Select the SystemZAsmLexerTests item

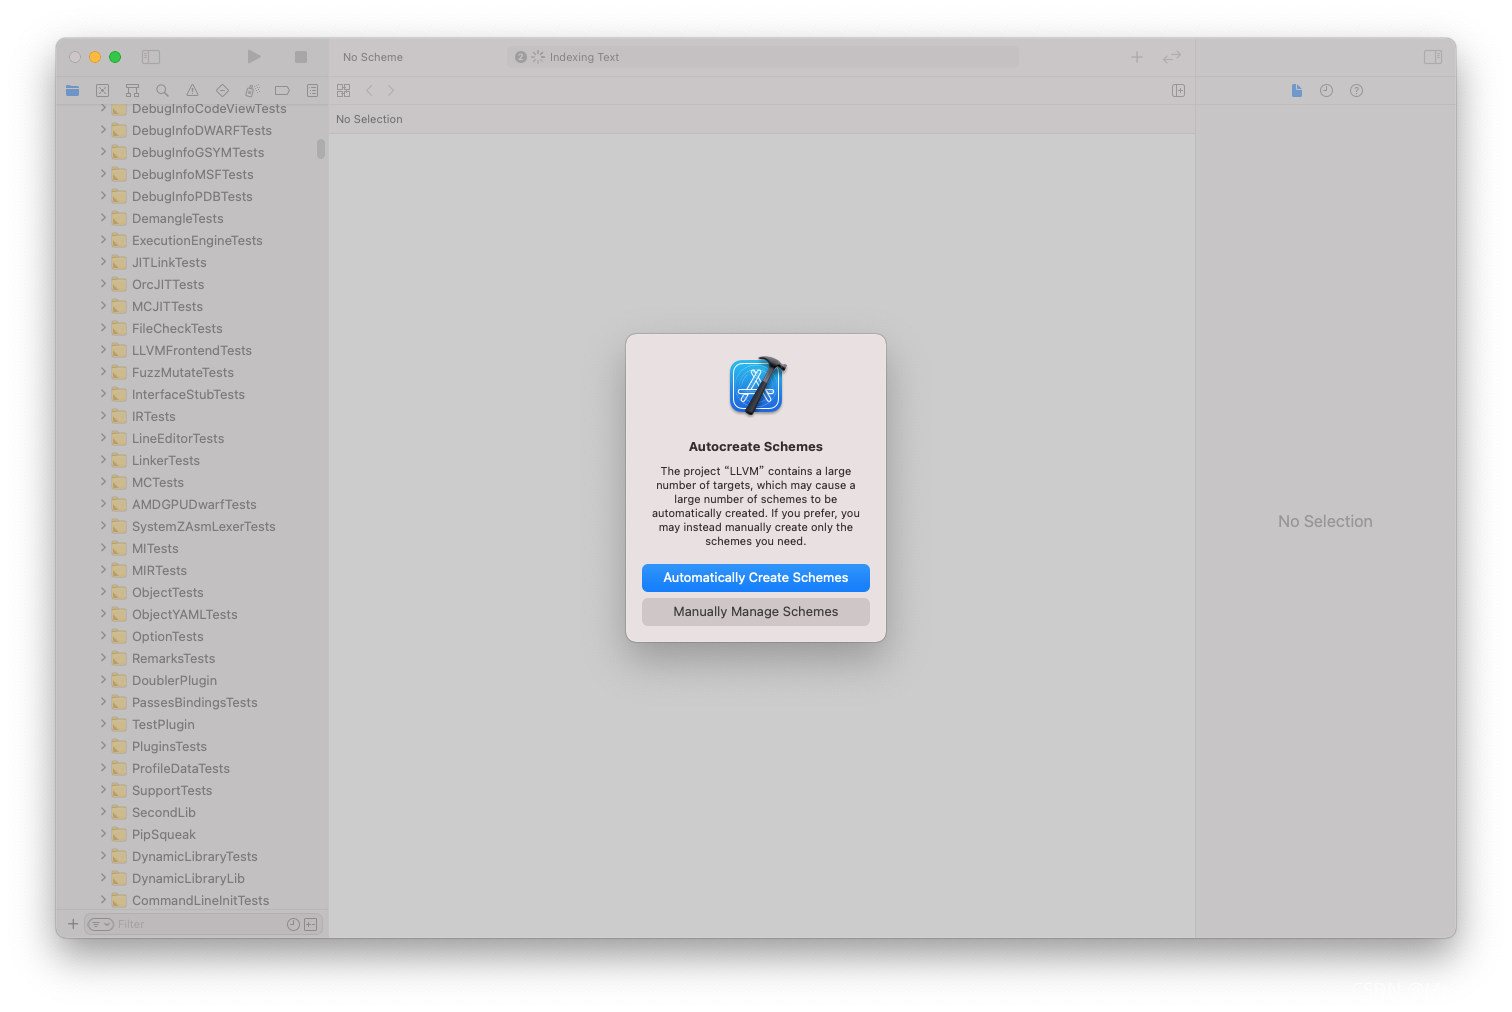tap(204, 526)
